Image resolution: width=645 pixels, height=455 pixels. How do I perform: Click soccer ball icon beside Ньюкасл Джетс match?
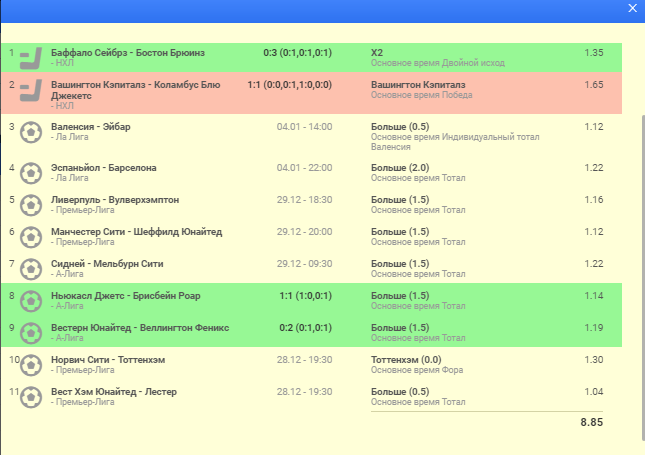pos(30,301)
